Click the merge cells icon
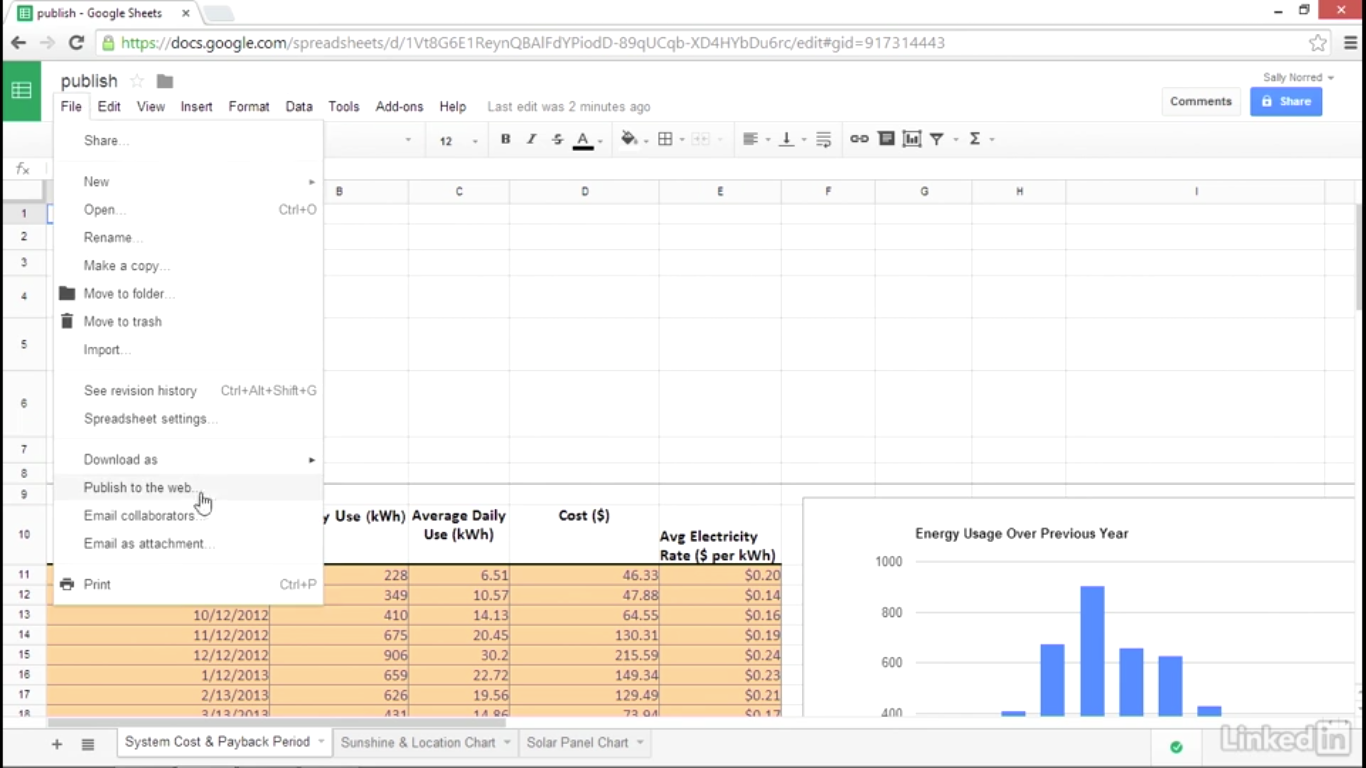Viewport: 1366px width, 768px height. click(701, 139)
